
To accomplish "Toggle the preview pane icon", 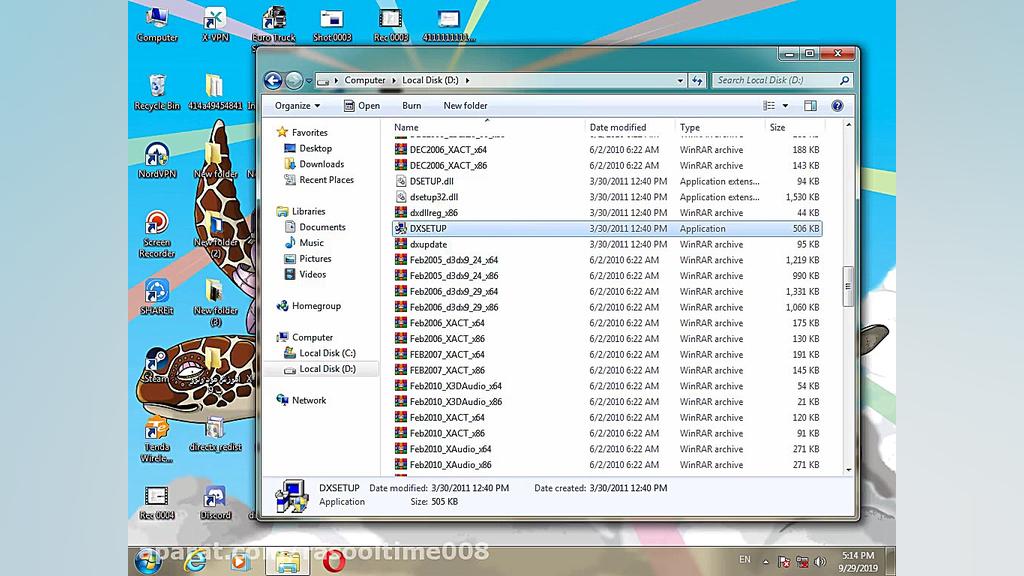I will (x=810, y=105).
